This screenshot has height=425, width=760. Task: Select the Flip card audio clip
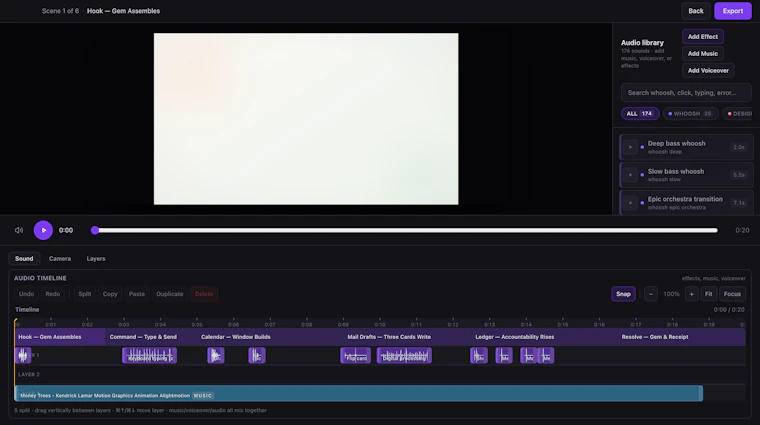point(355,356)
